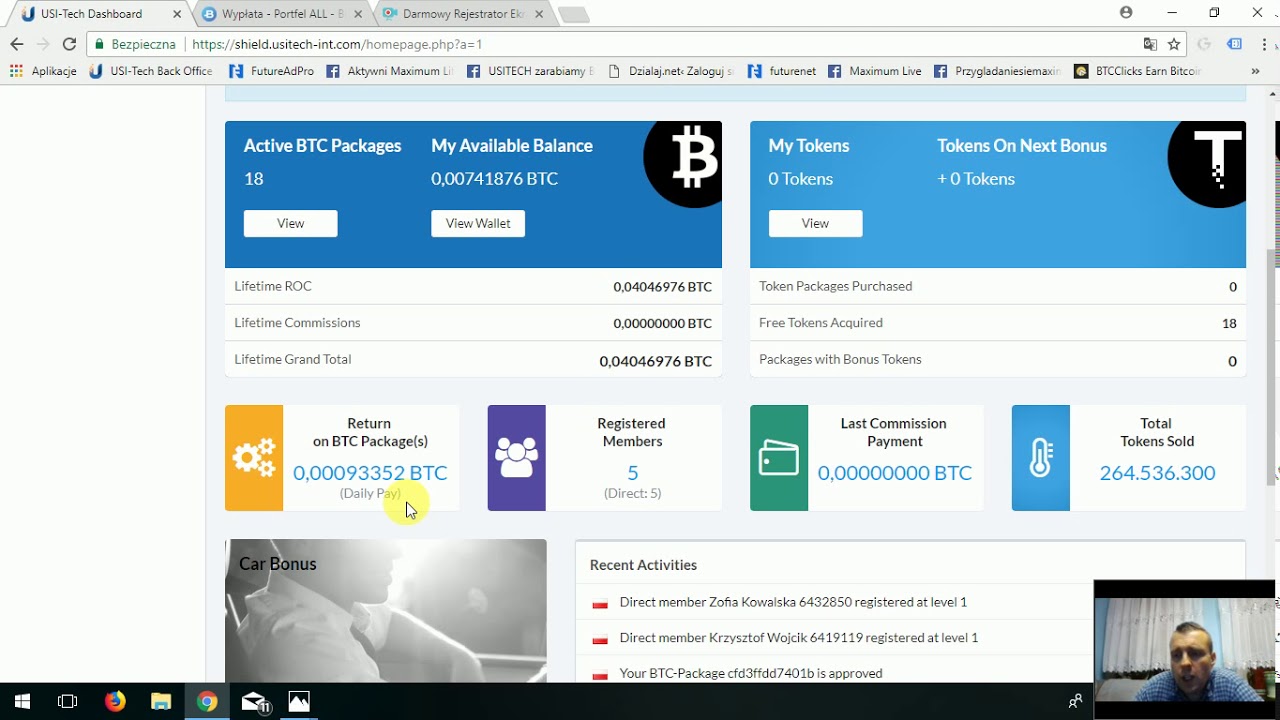
Task: Click Registered Members count 5
Action: [632, 473]
